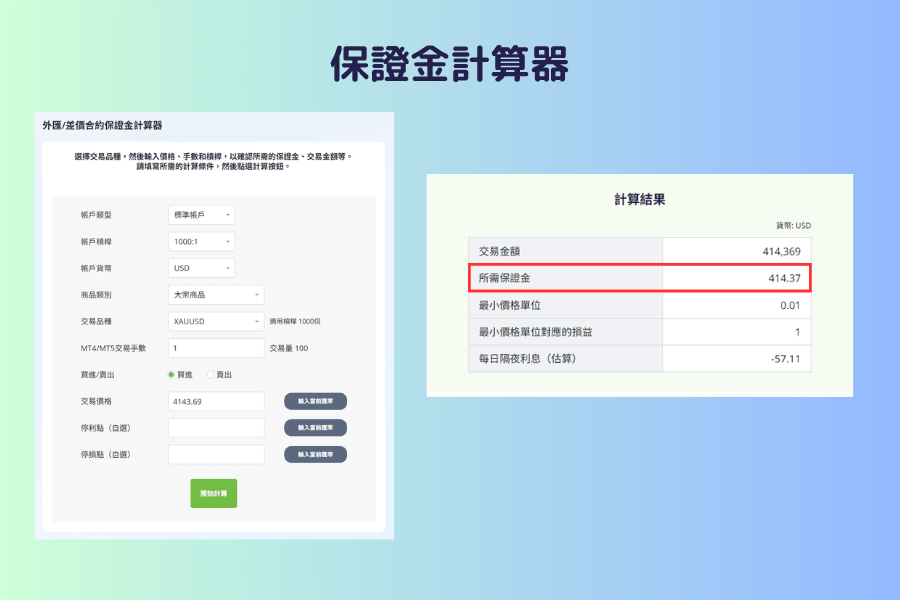Screen dimensions: 900x600
Task: Click the 交易量 100 note
Action: [x=289, y=348]
